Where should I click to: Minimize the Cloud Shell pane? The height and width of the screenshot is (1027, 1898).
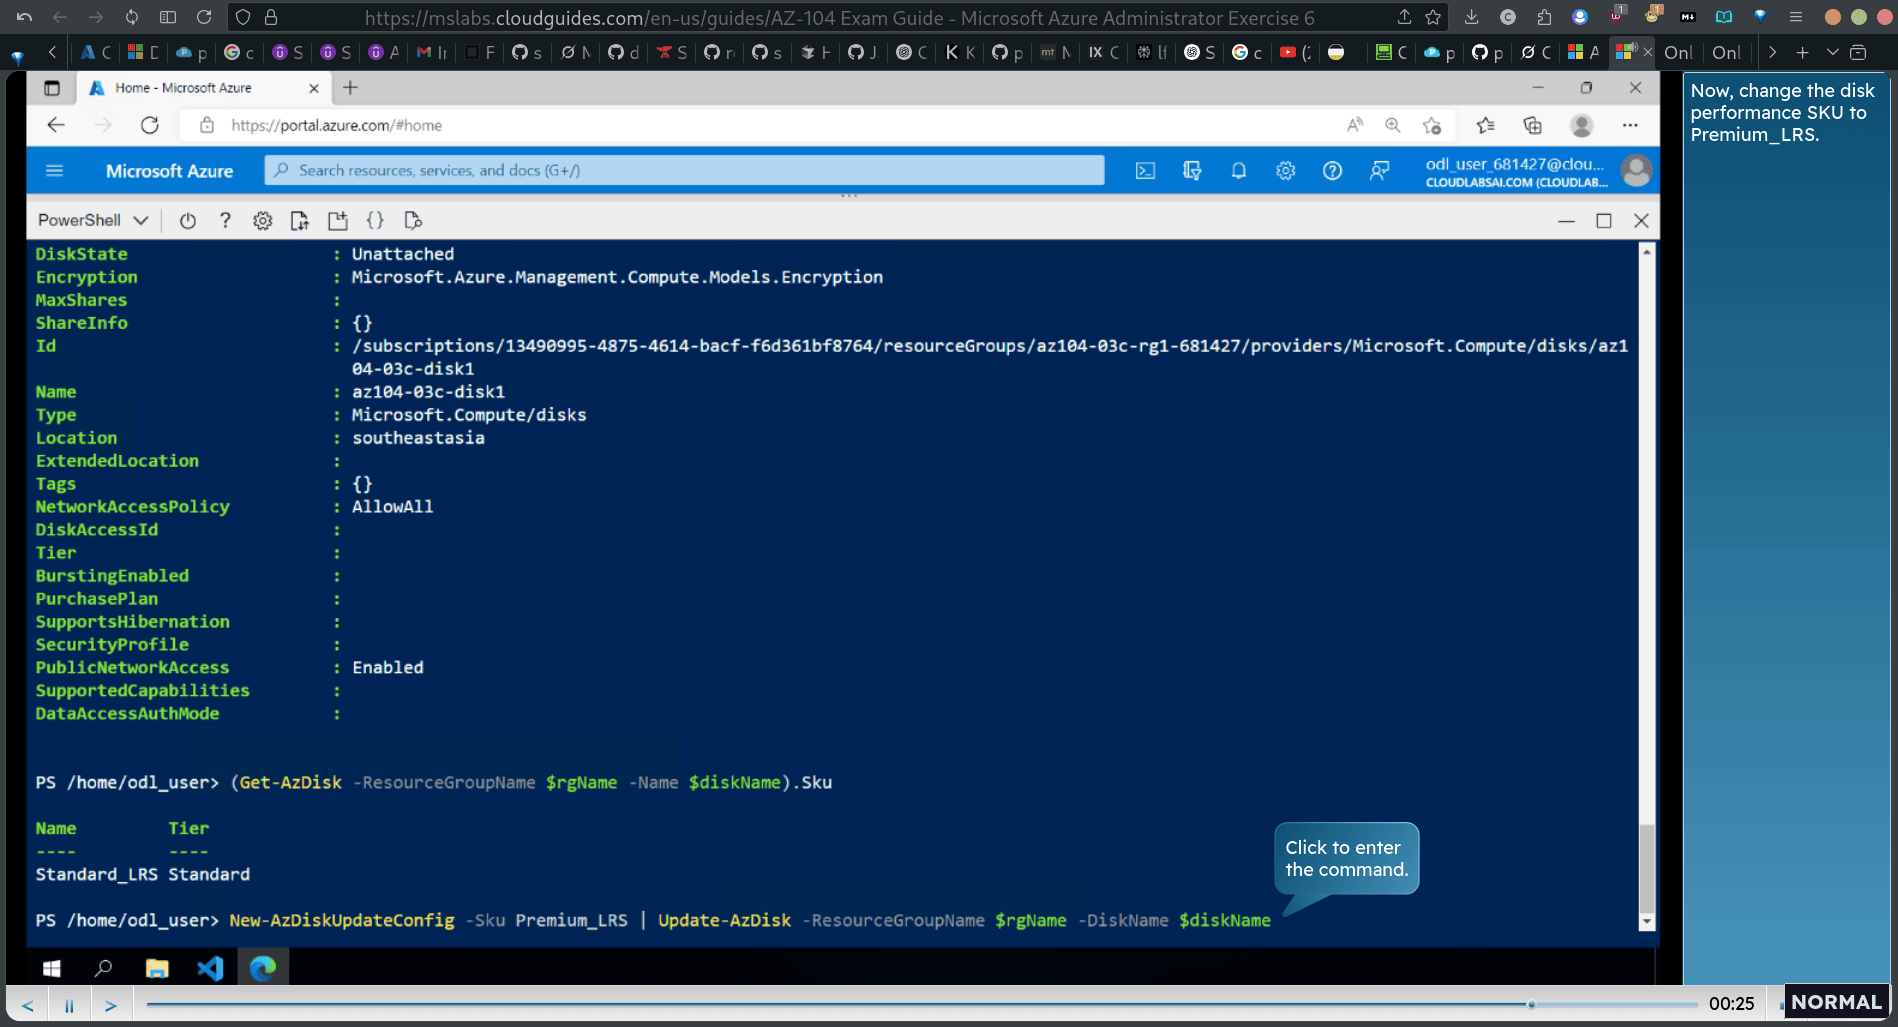pyautogui.click(x=1566, y=221)
